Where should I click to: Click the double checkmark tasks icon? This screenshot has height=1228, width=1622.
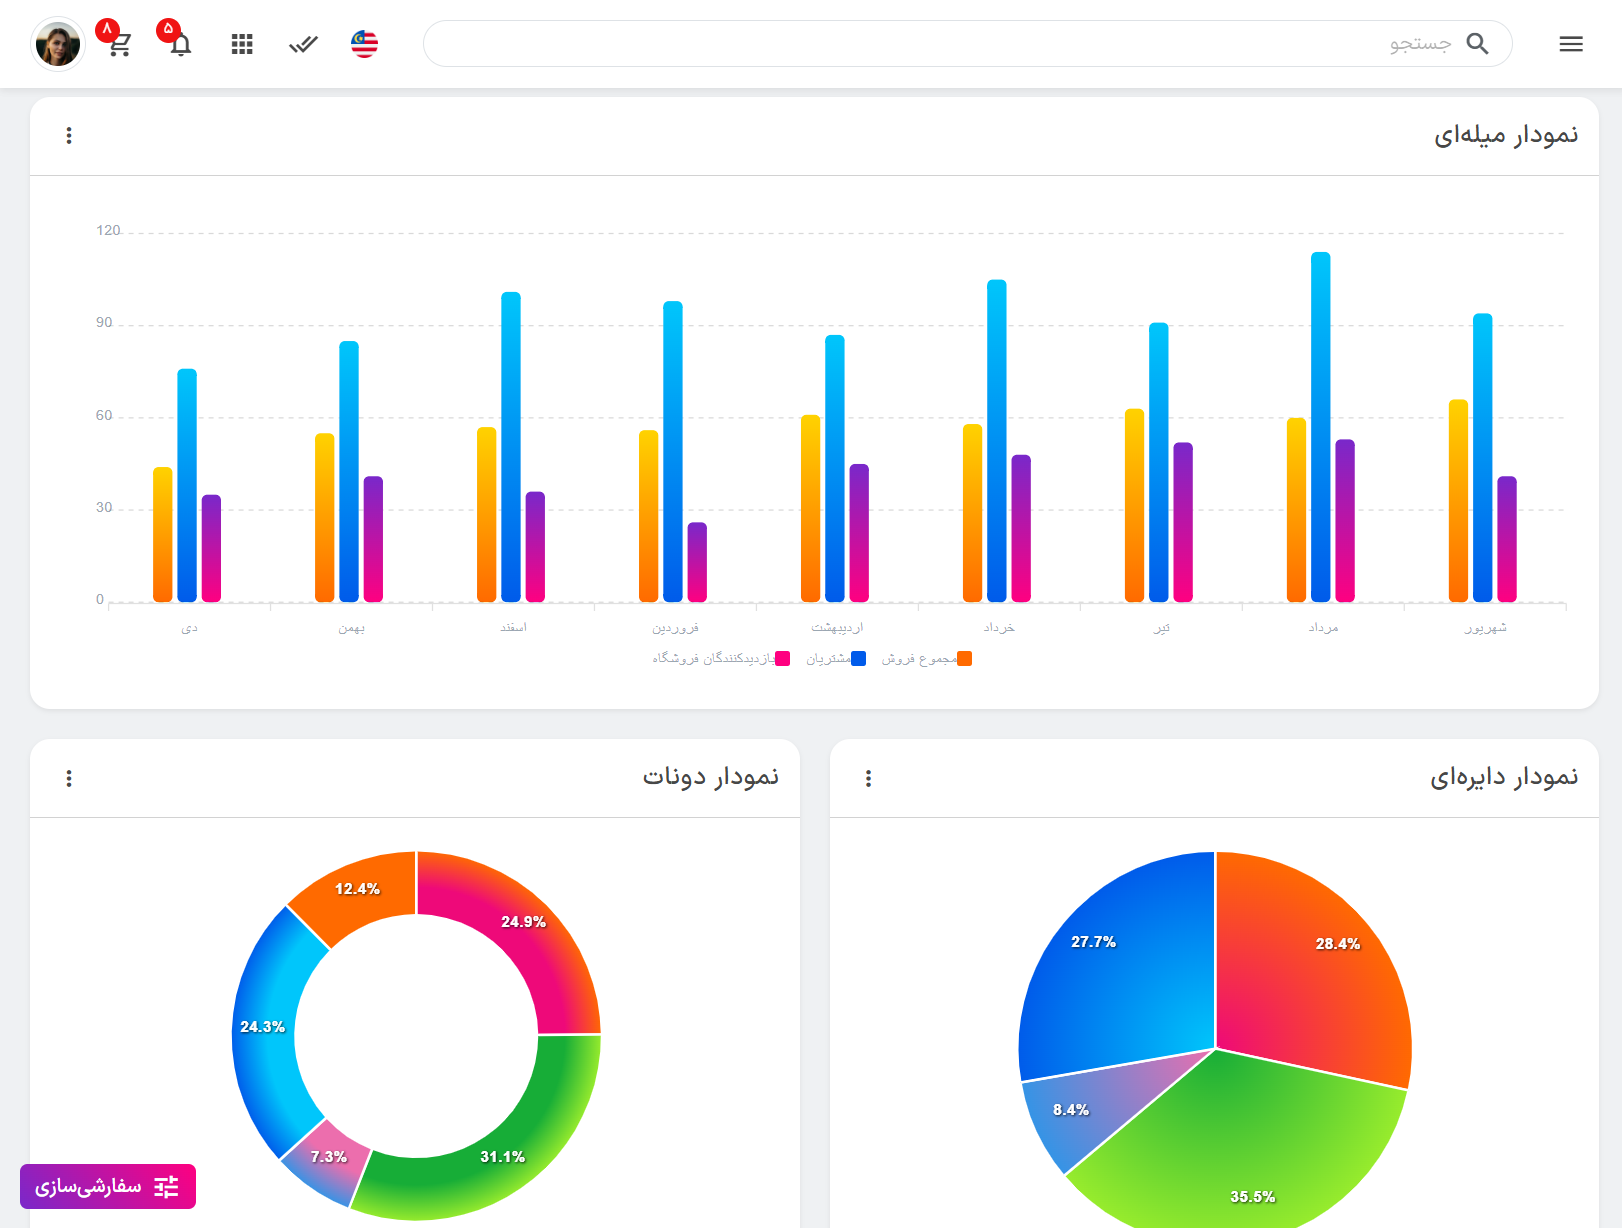point(303,44)
